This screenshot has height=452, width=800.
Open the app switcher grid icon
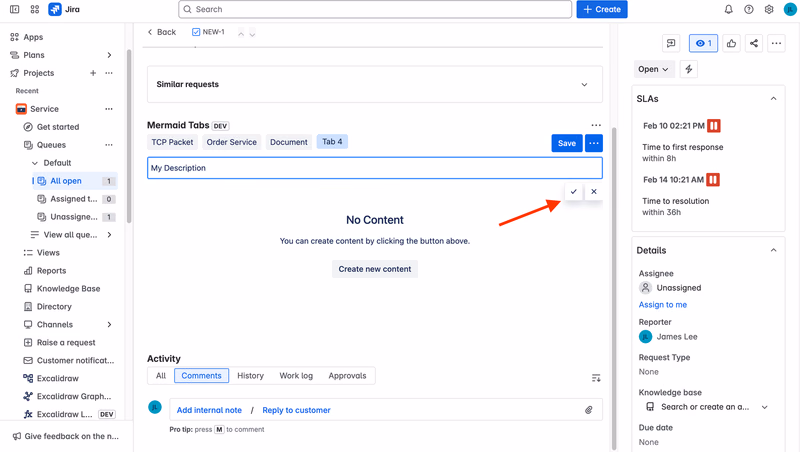coord(35,9)
